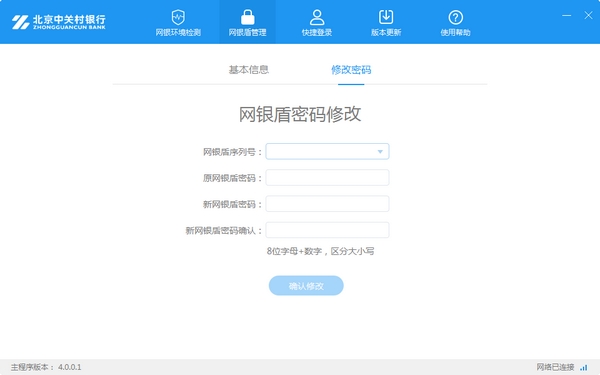Click the Zhongguancun Bank logo
The height and width of the screenshot is (375, 600).
coord(59,22)
